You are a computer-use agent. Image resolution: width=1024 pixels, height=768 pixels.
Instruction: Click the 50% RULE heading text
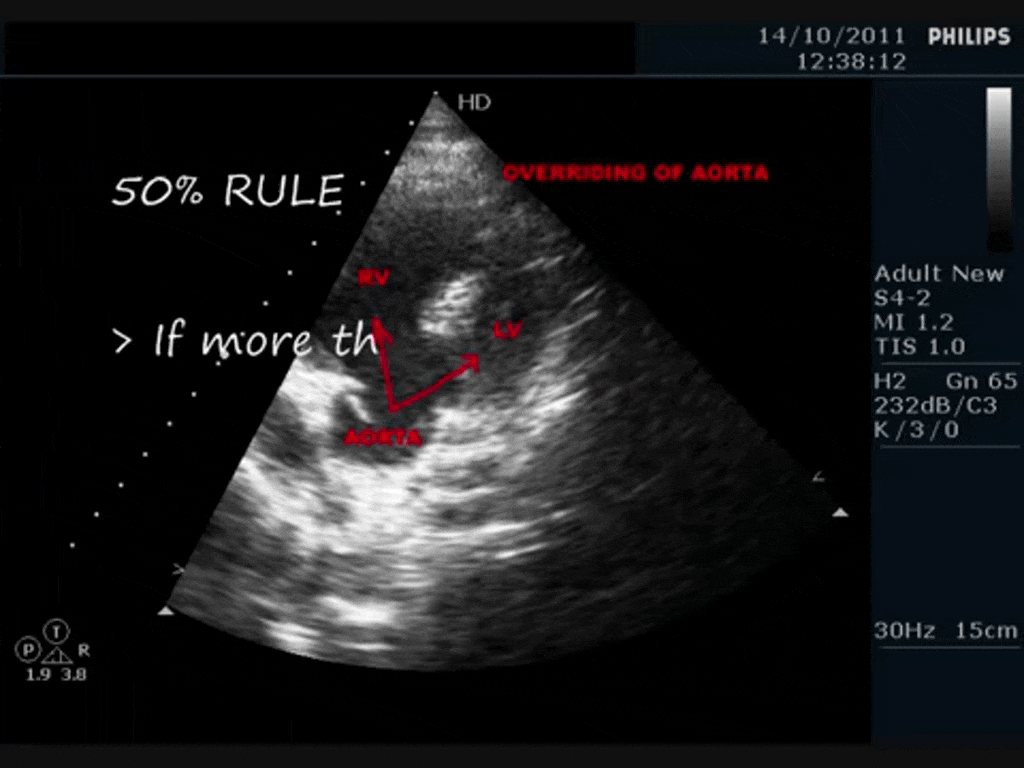pyautogui.click(x=227, y=190)
